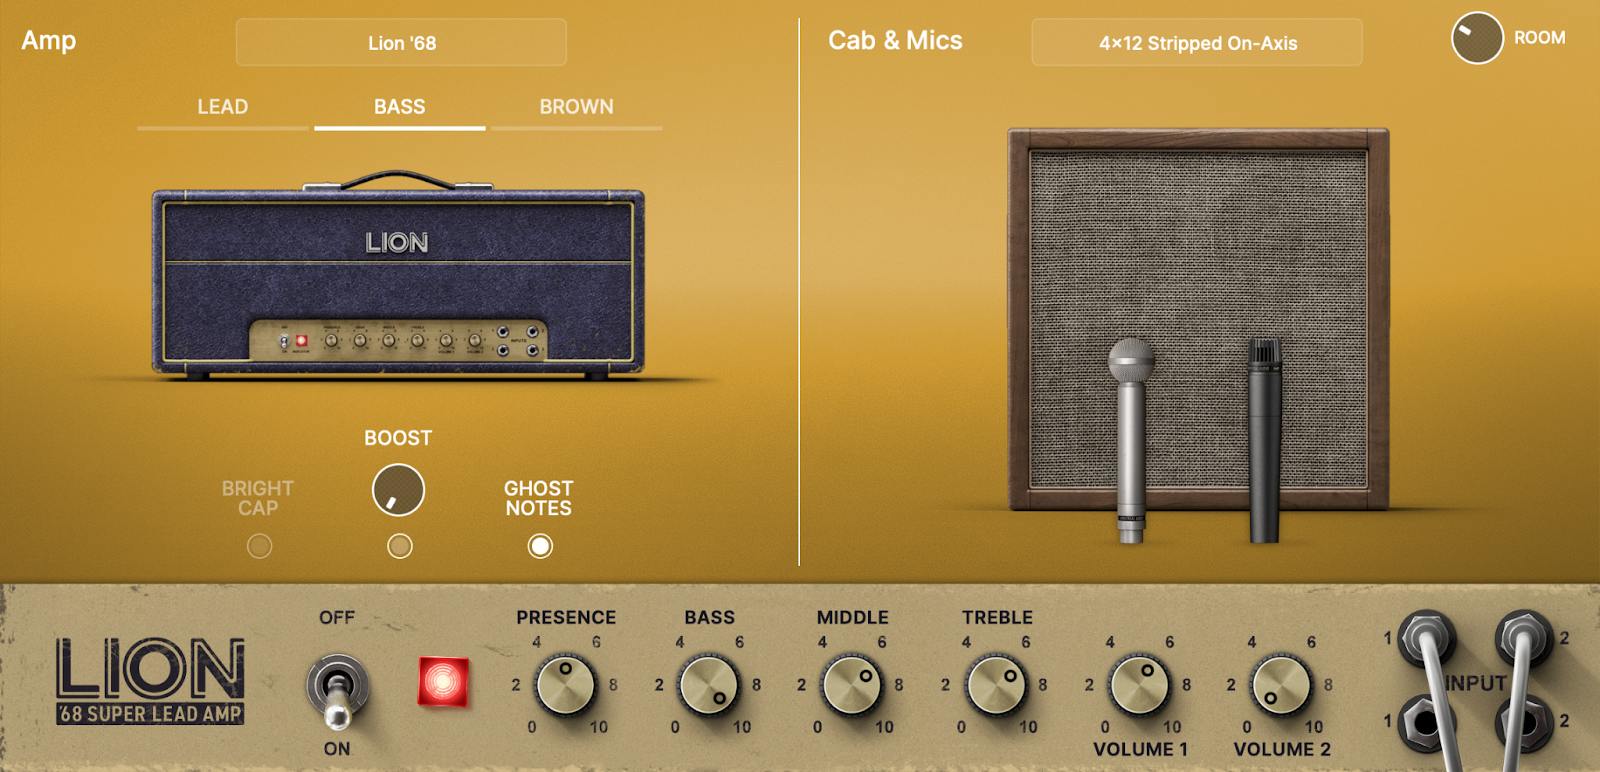Click the 4x12 speaker cabinet grille
Screen dimensions: 1600x772
coord(1198,319)
